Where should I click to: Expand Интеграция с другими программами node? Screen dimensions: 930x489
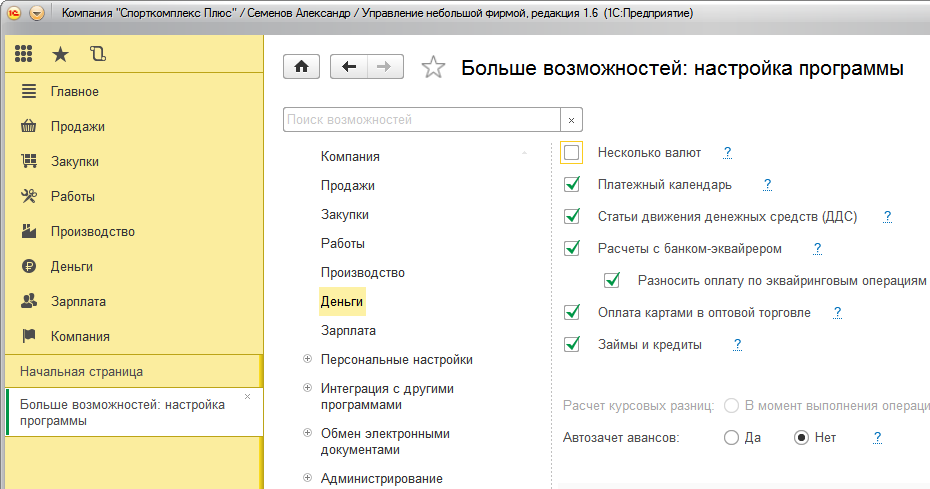306,388
